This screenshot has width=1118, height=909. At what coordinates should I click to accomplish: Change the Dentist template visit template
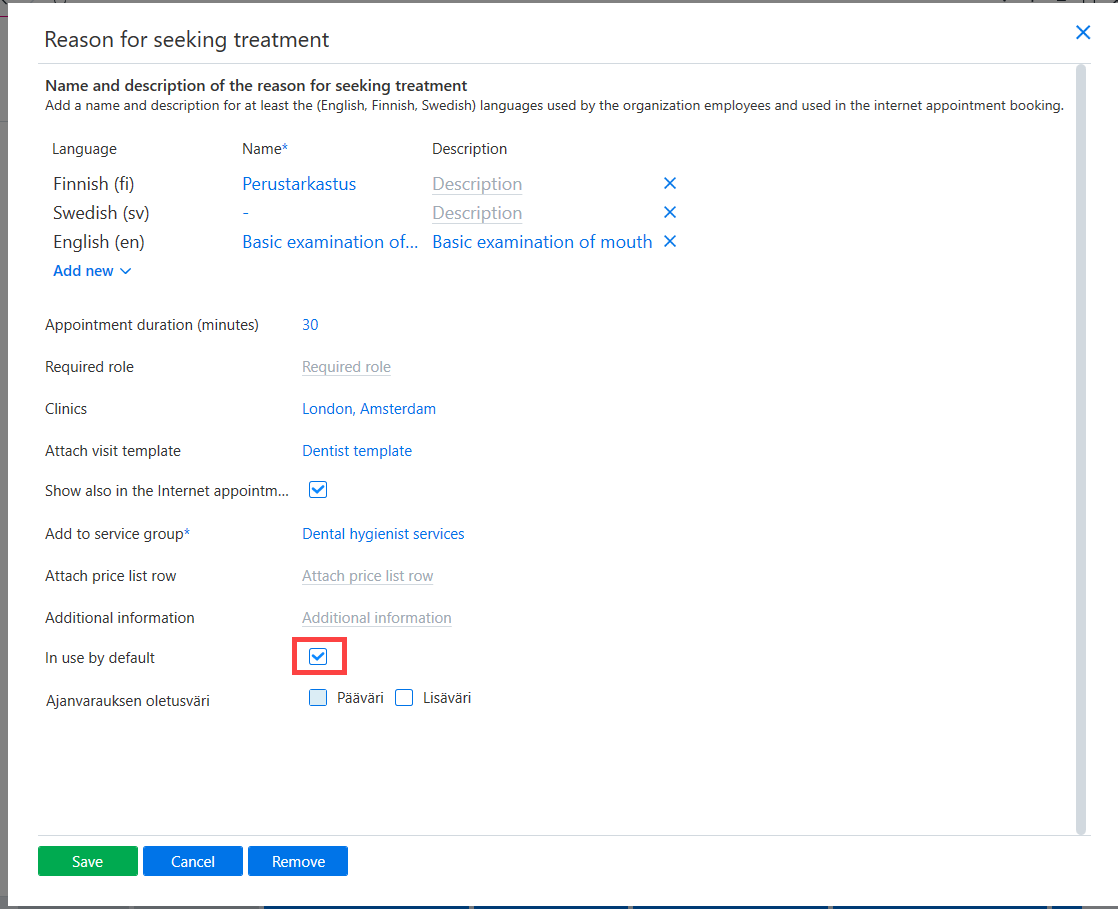[357, 451]
